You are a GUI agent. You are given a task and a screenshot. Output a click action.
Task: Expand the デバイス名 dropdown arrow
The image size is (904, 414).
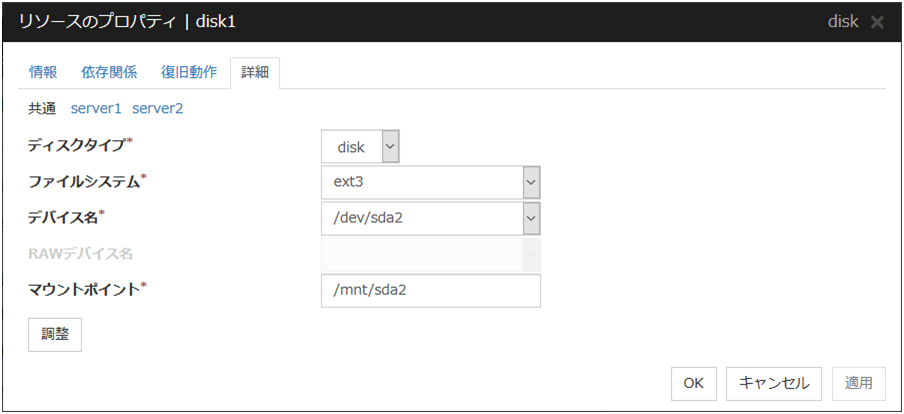[x=531, y=218]
